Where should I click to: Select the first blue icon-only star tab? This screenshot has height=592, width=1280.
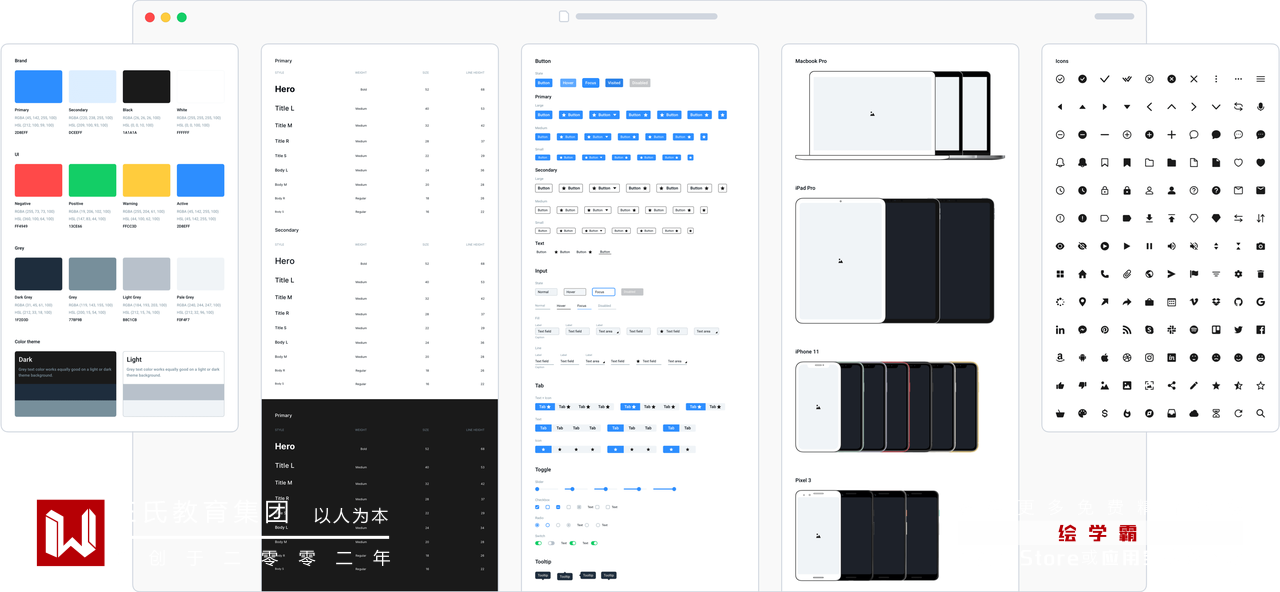point(544,449)
